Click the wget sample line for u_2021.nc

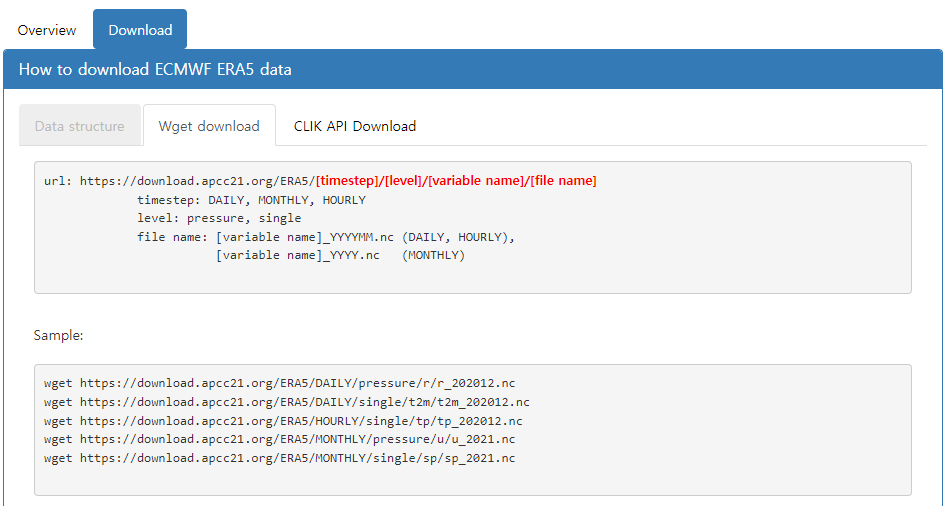point(280,439)
